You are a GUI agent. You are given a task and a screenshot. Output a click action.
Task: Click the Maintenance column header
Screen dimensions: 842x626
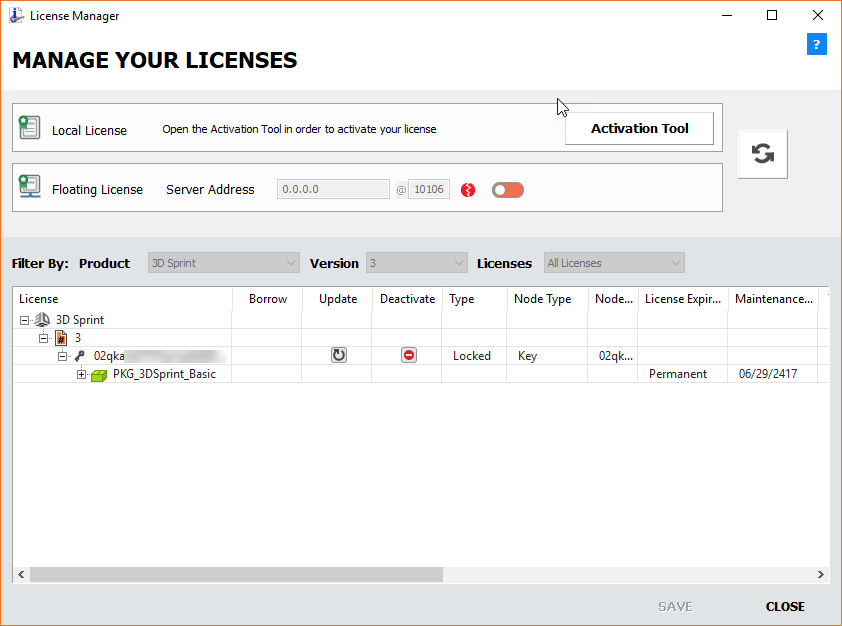(x=773, y=299)
